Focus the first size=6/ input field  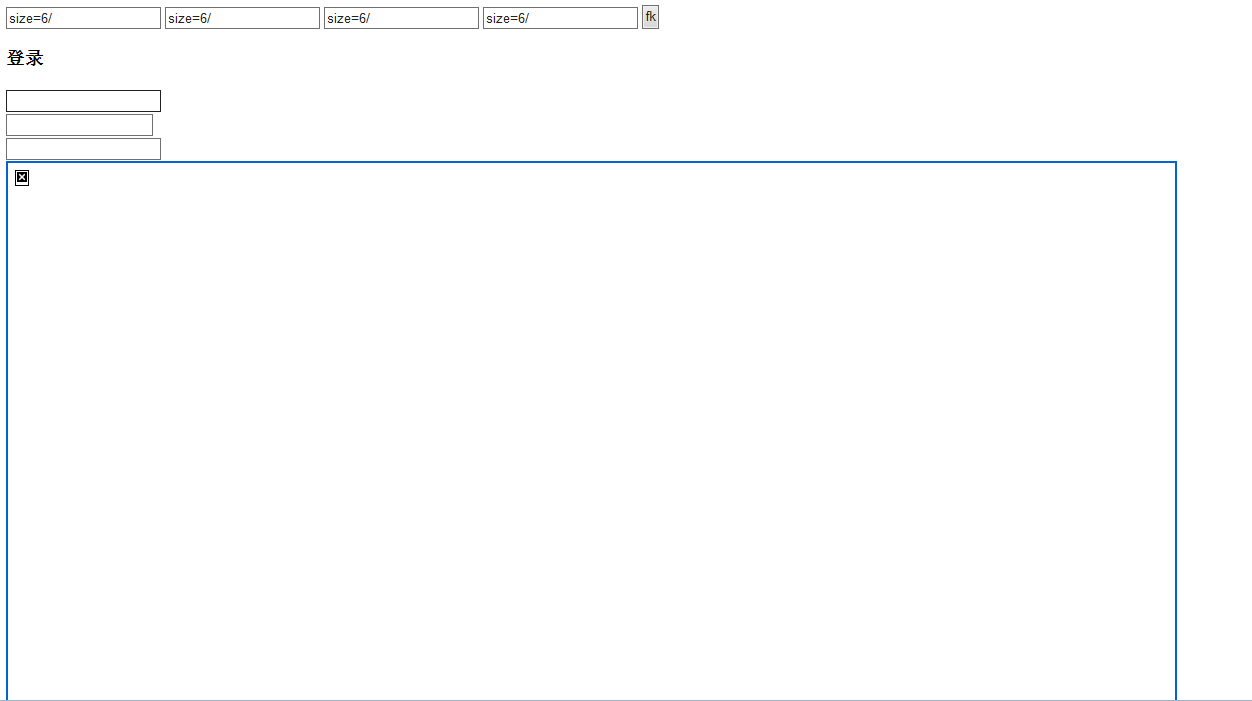point(83,18)
